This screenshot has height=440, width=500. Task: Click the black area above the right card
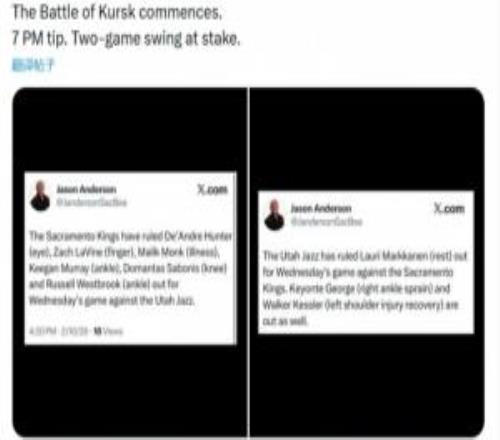[x=367, y=138]
